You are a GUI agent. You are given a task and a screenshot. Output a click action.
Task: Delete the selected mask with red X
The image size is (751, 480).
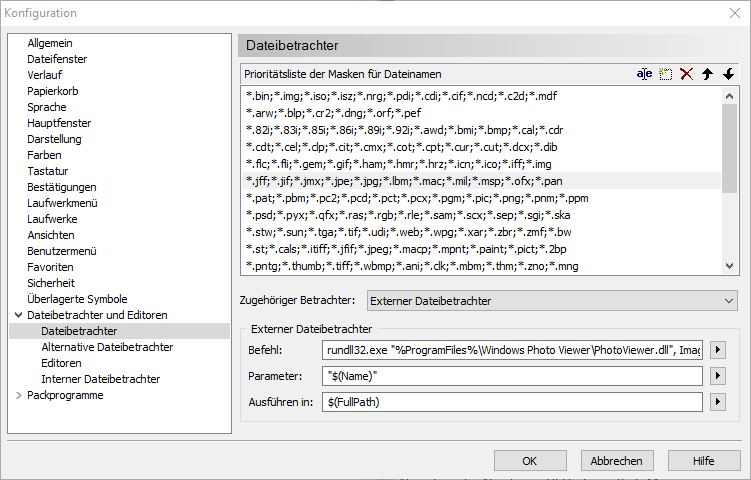[x=686, y=74]
